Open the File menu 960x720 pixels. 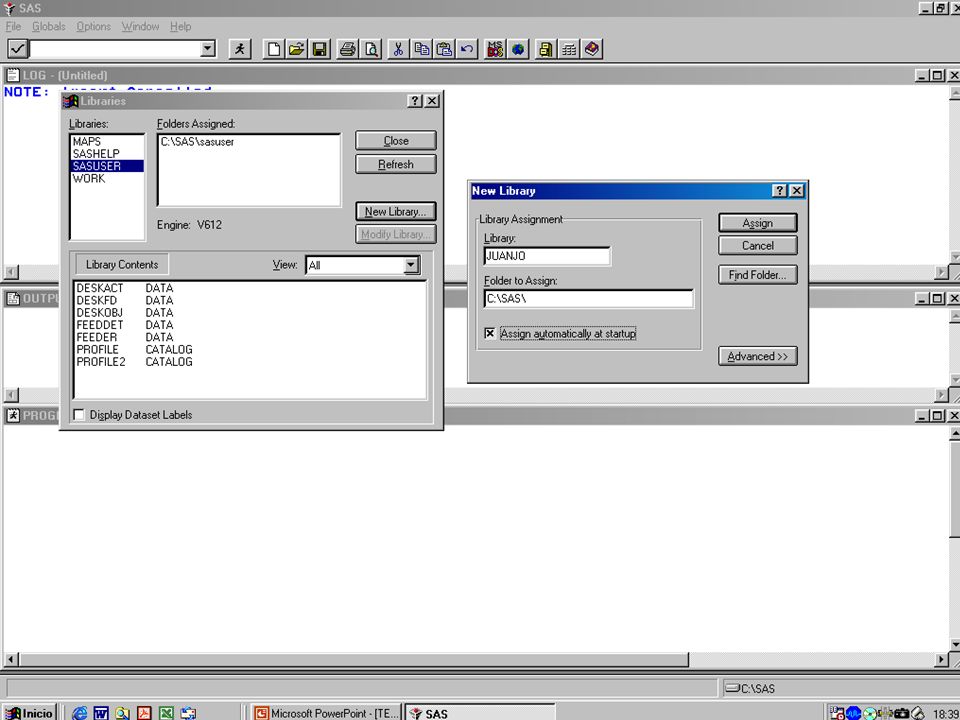coord(13,26)
